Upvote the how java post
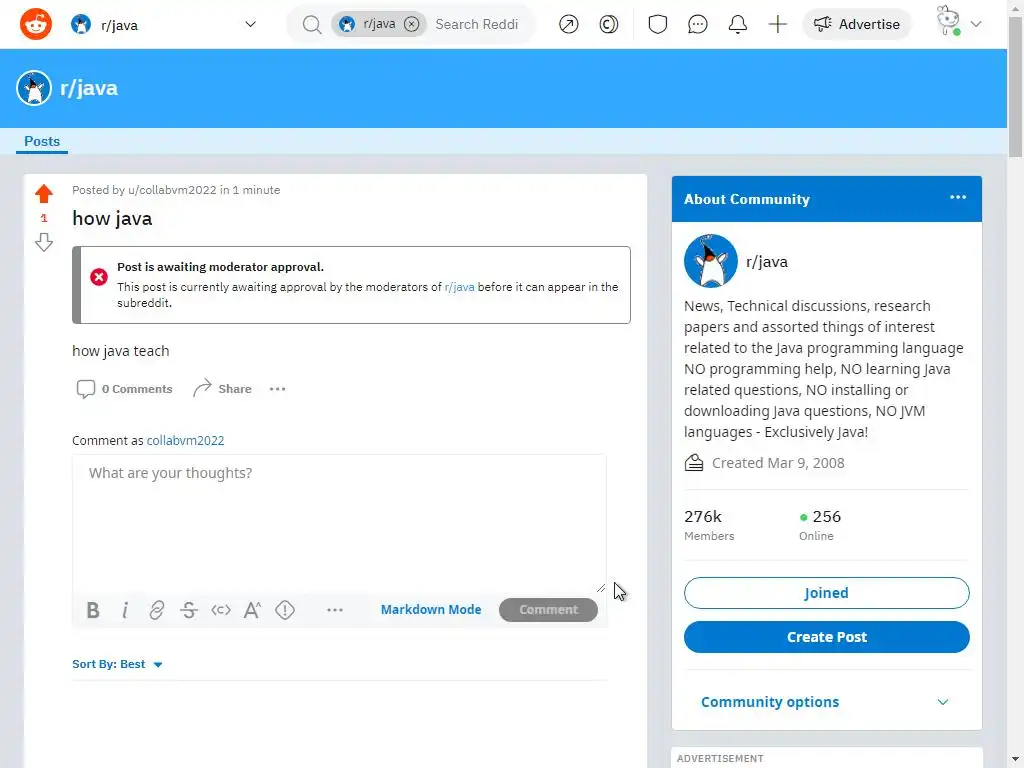This screenshot has width=1024, height=768. pyautogui.click(x=44, y=193)
